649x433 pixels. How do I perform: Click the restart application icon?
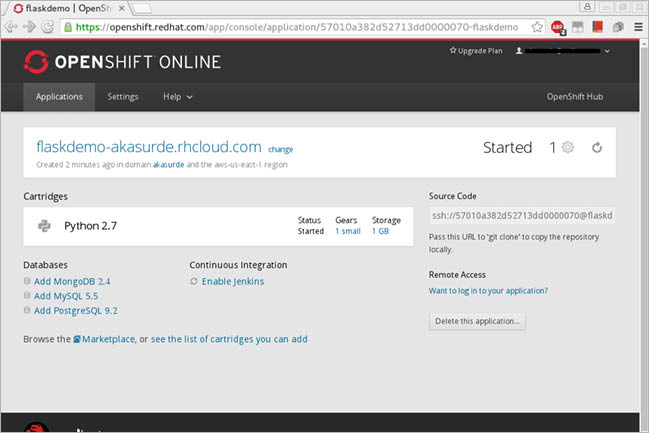(x=597, y=148)
